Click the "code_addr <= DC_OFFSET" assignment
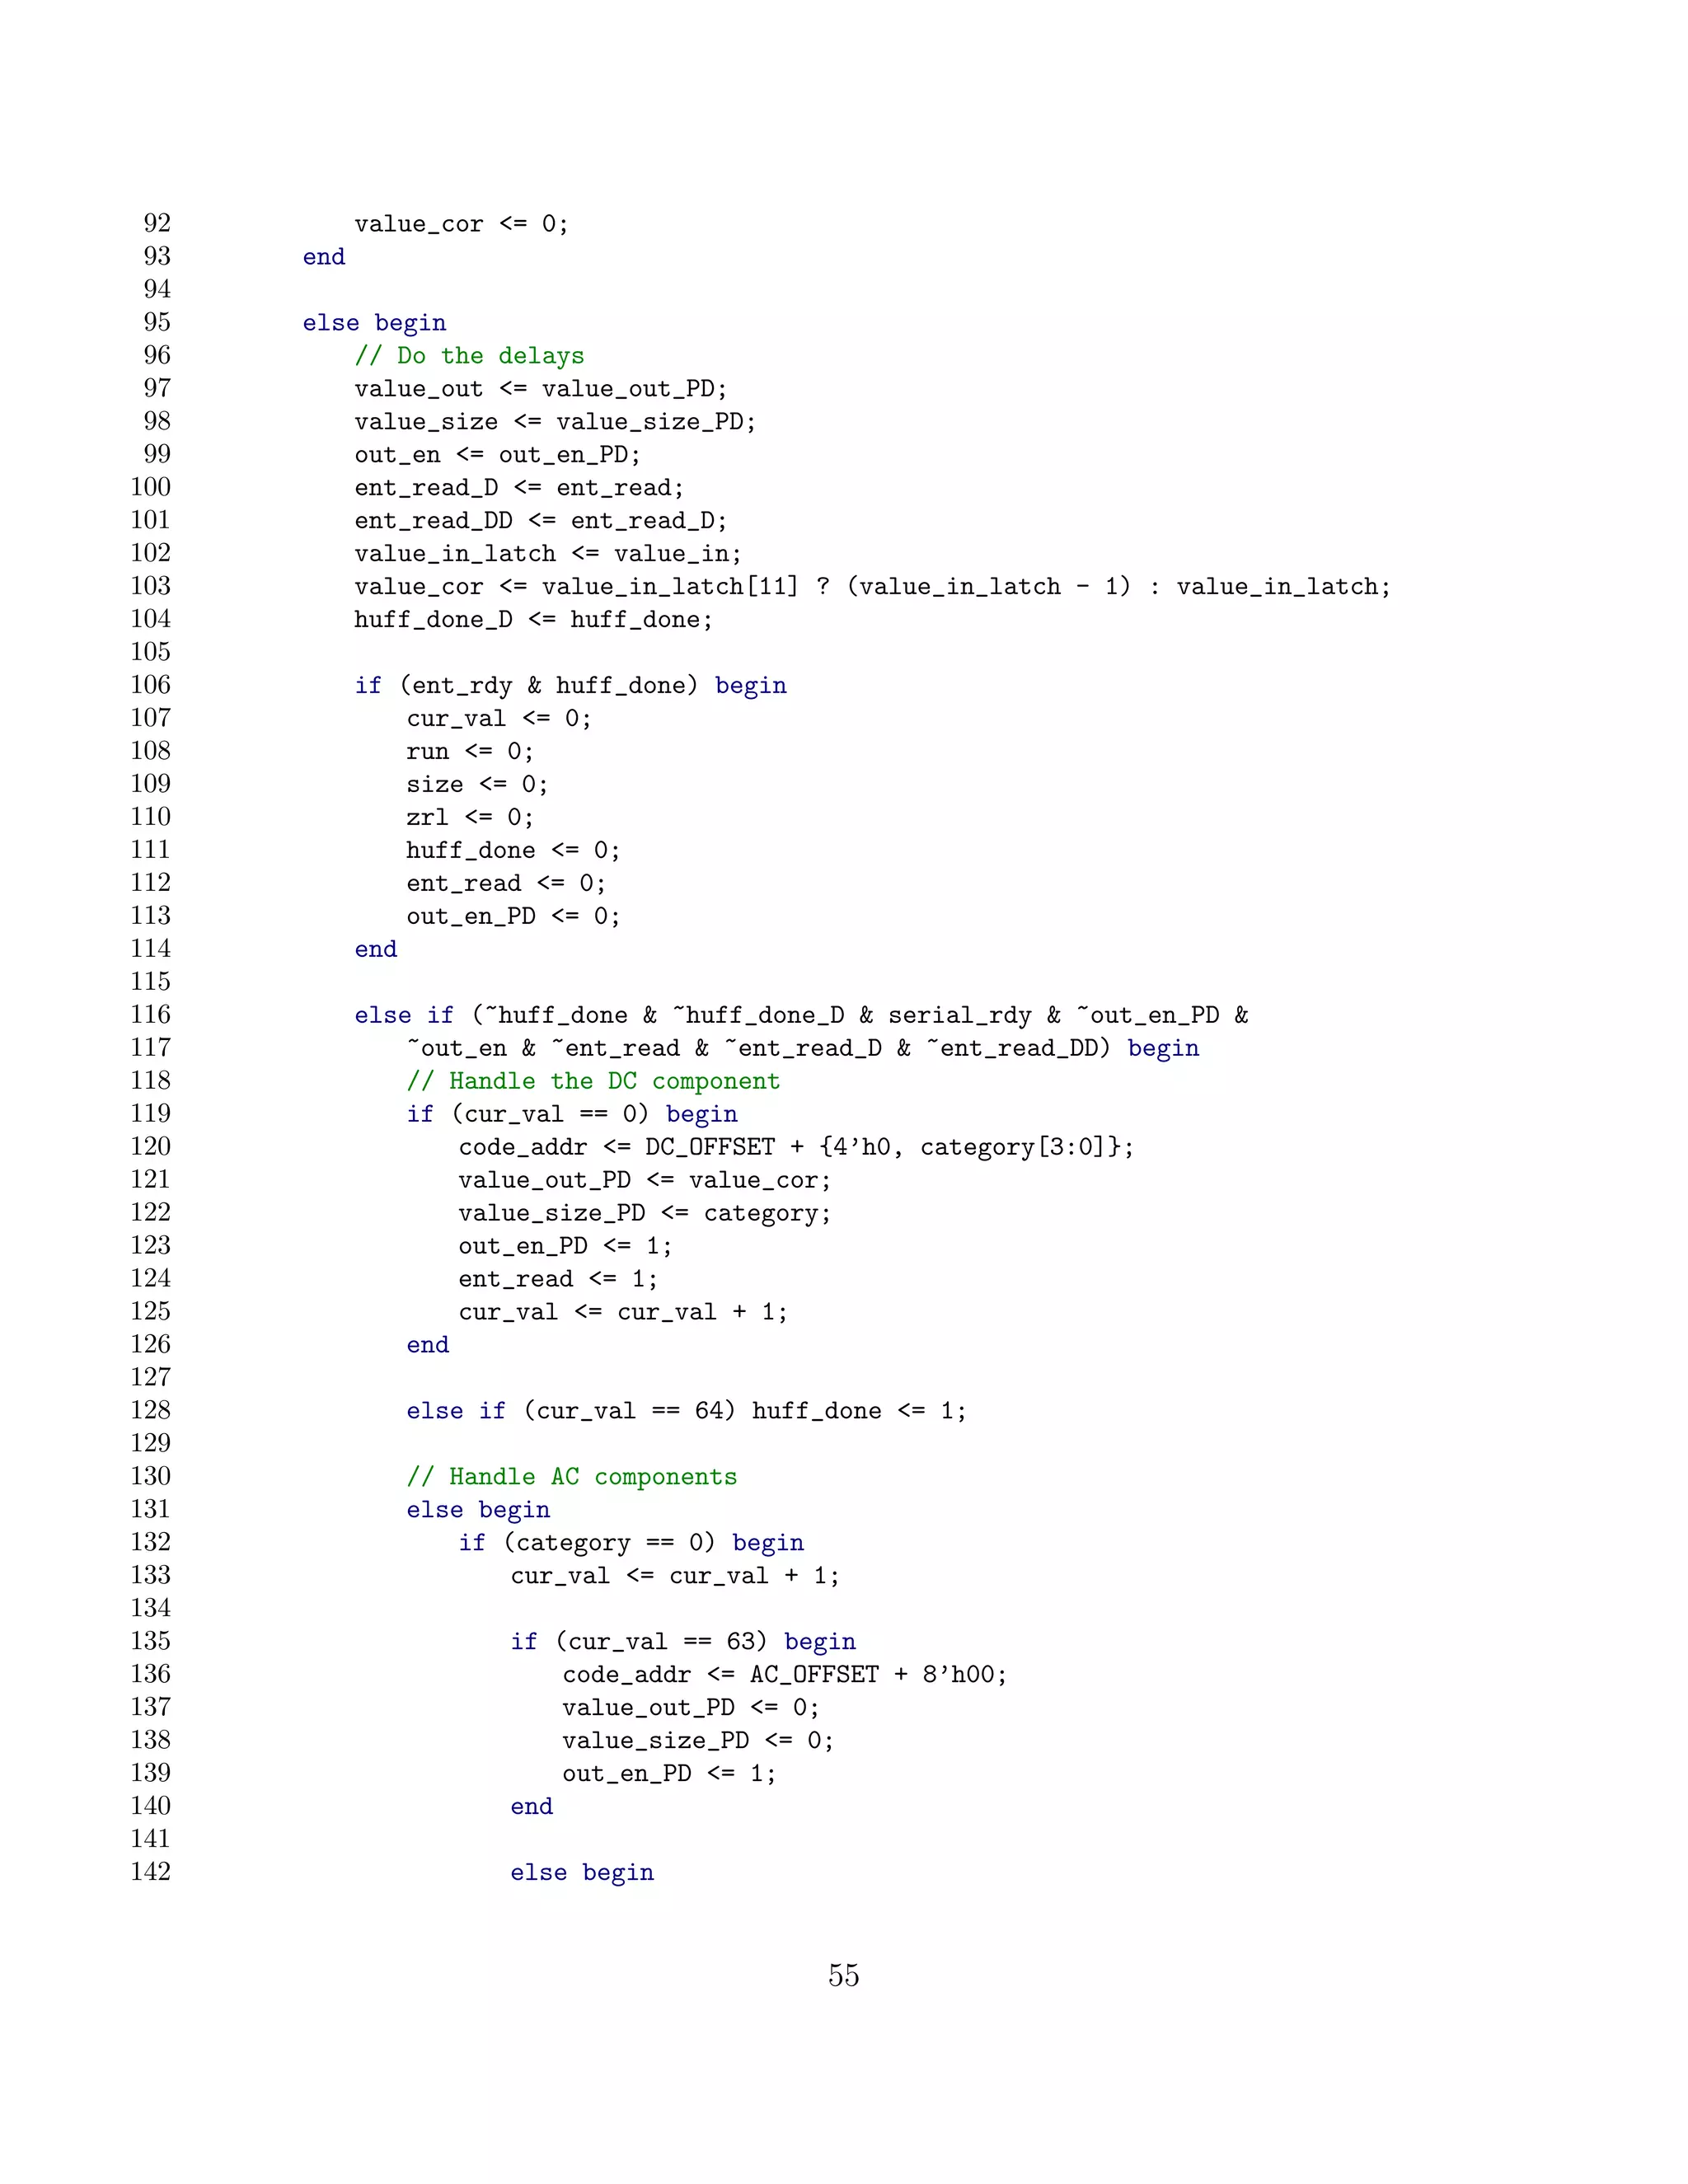Viewport: 1688px width, 2184px height. 797,1148
